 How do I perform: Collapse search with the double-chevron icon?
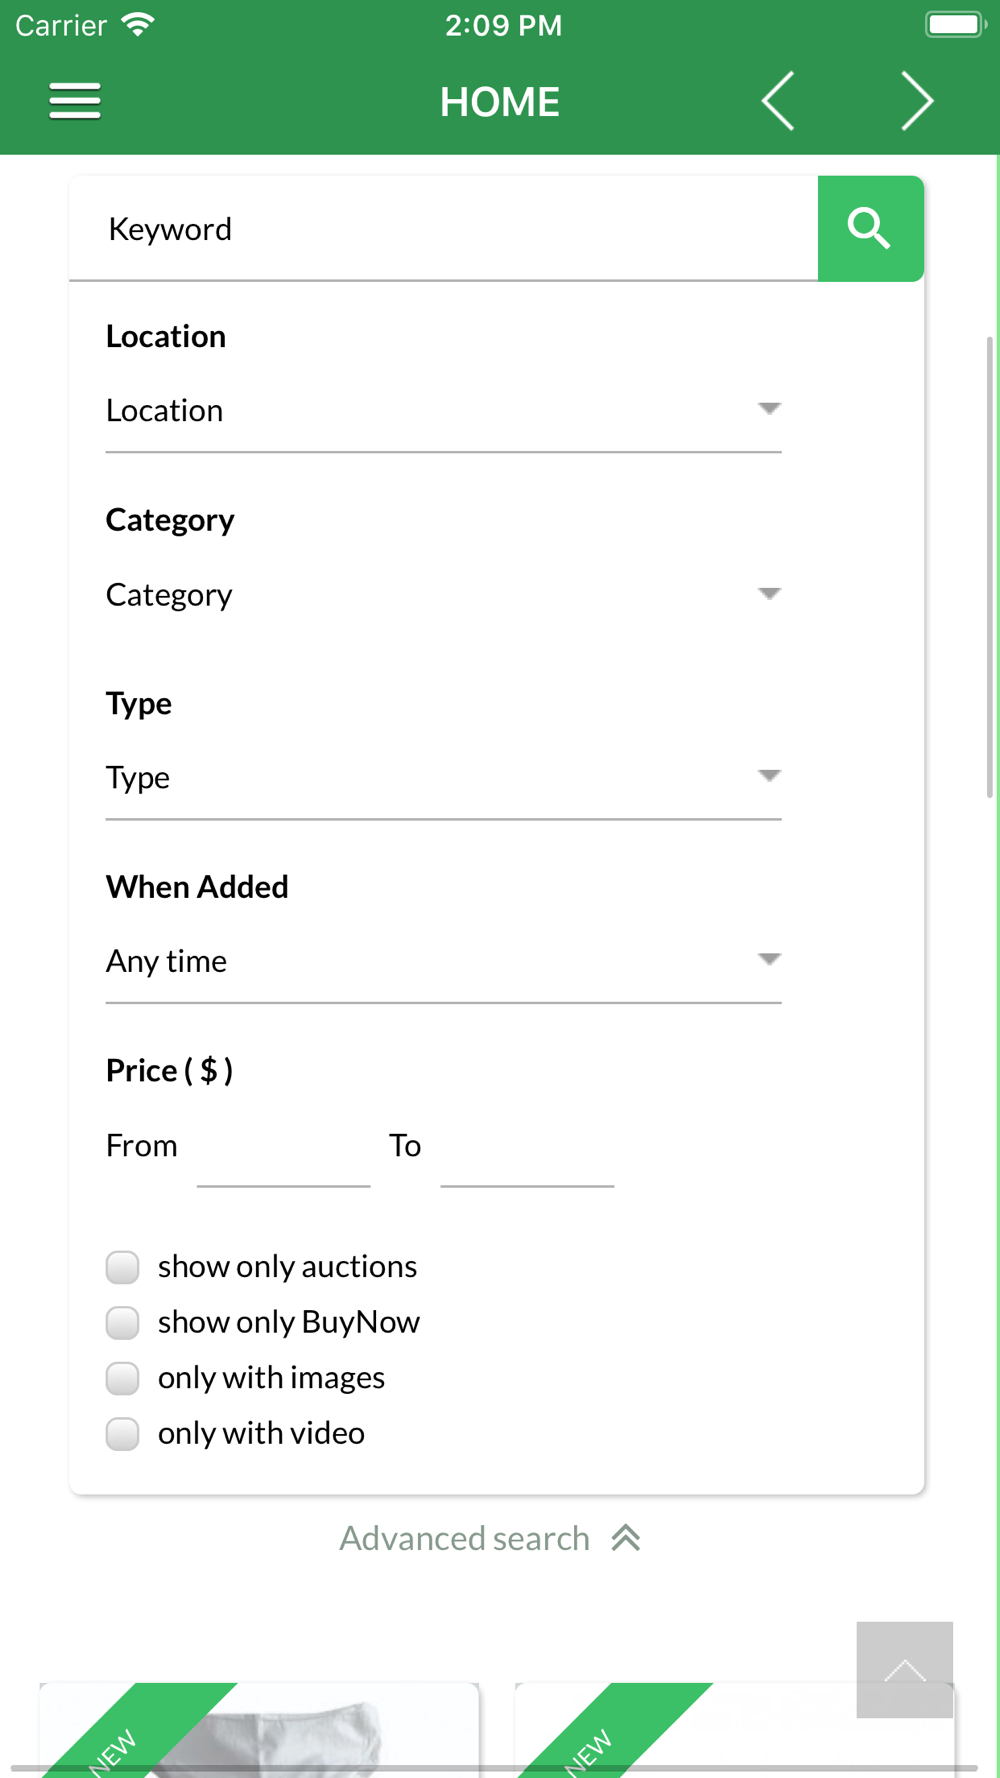tap(626, 1538)
